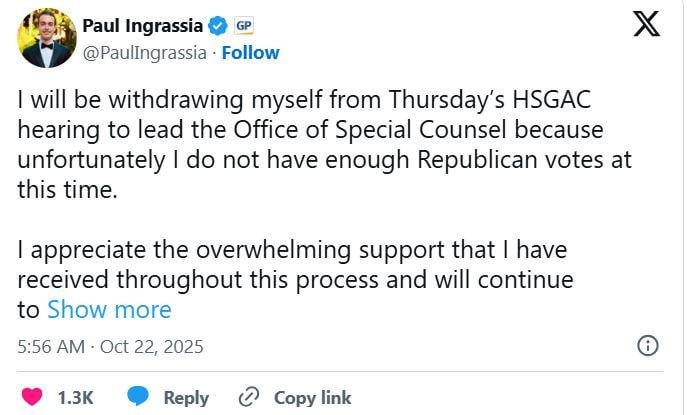
Task: Click the reply speech bubble icon
Action: (139, 397)
